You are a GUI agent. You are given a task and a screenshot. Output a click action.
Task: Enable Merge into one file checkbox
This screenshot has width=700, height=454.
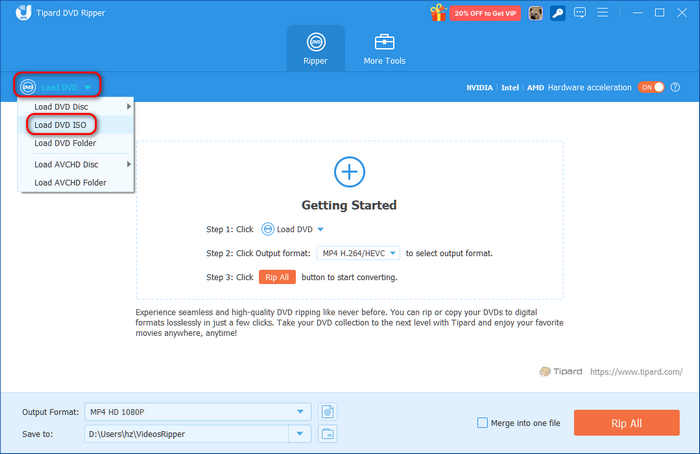click(x=482, y=422)
